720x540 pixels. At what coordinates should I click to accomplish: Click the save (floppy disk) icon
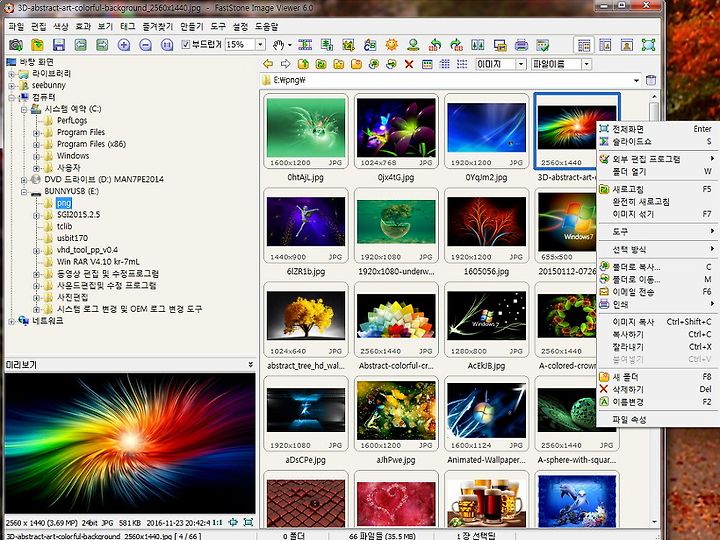coord(59,45)
